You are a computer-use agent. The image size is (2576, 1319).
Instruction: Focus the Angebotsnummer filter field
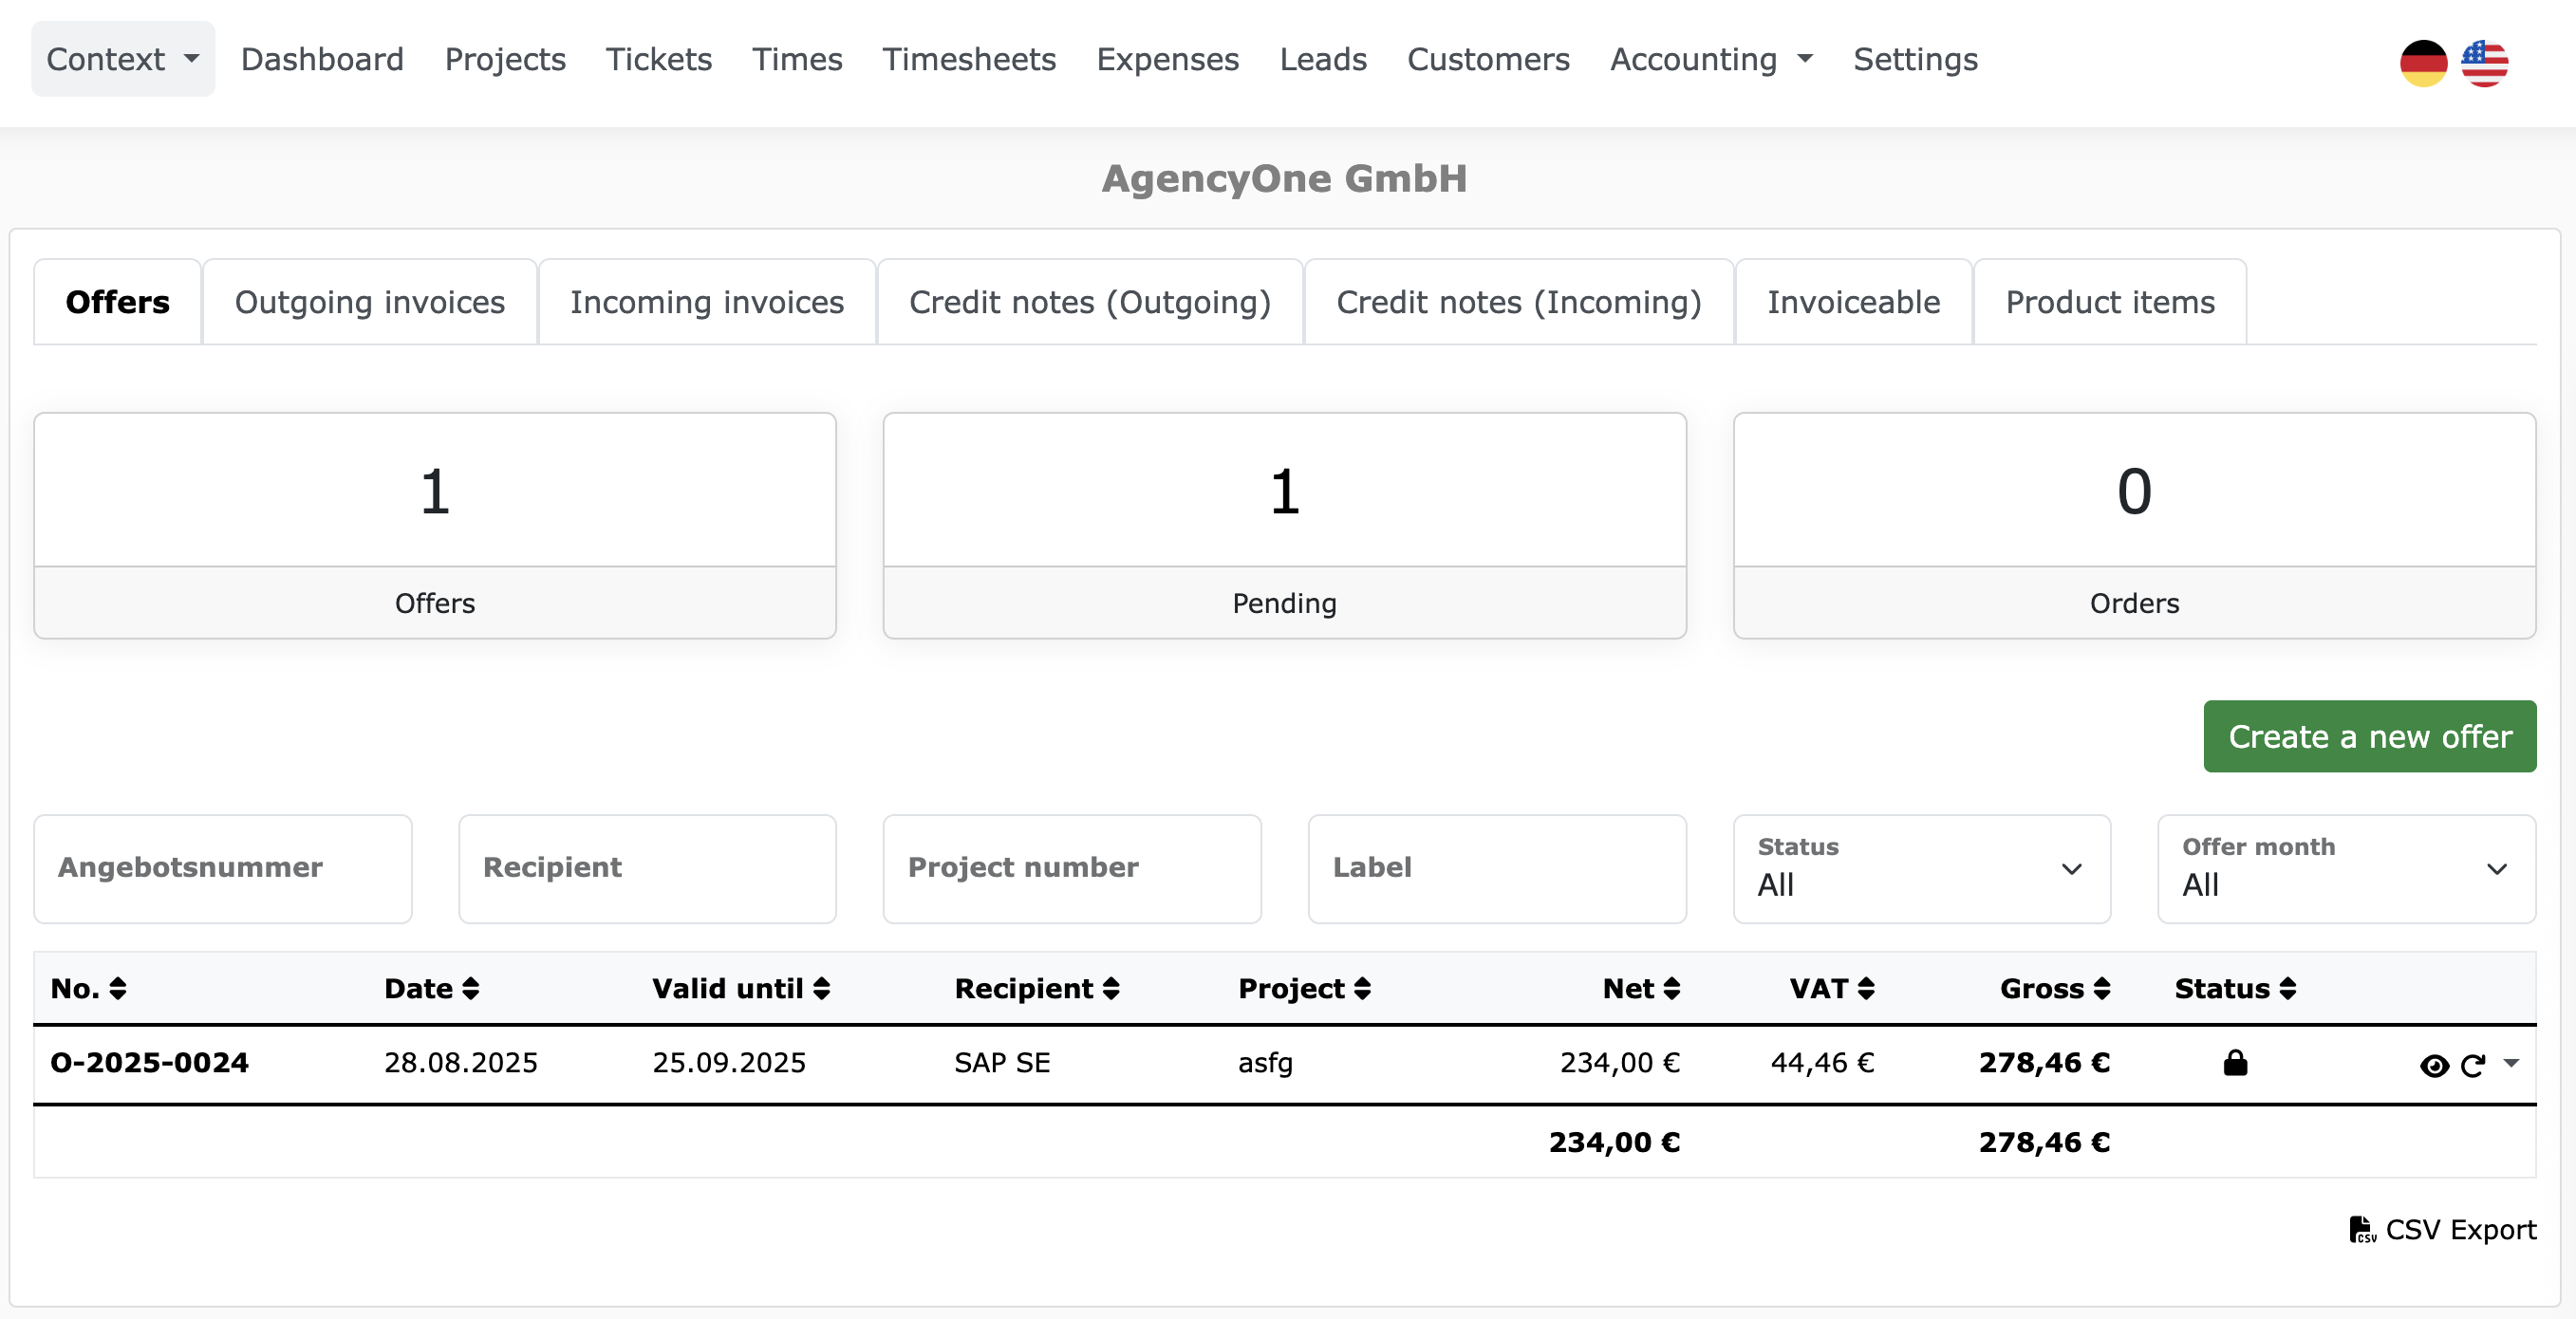coord(222,869)
